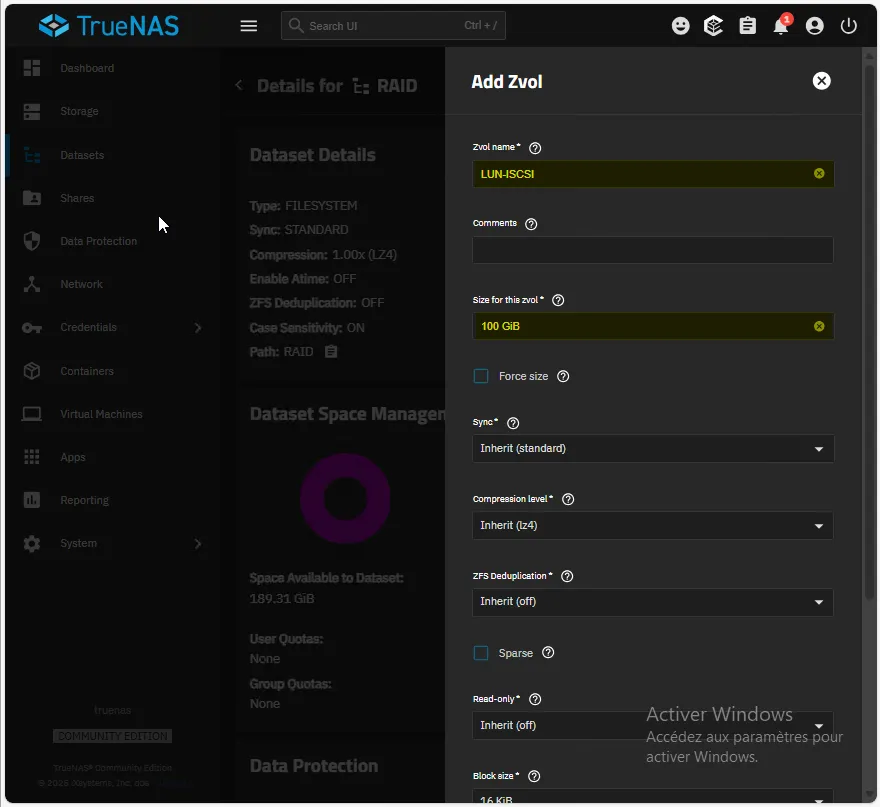Click the TrueCommand status icon

click(x=714, y=26)
